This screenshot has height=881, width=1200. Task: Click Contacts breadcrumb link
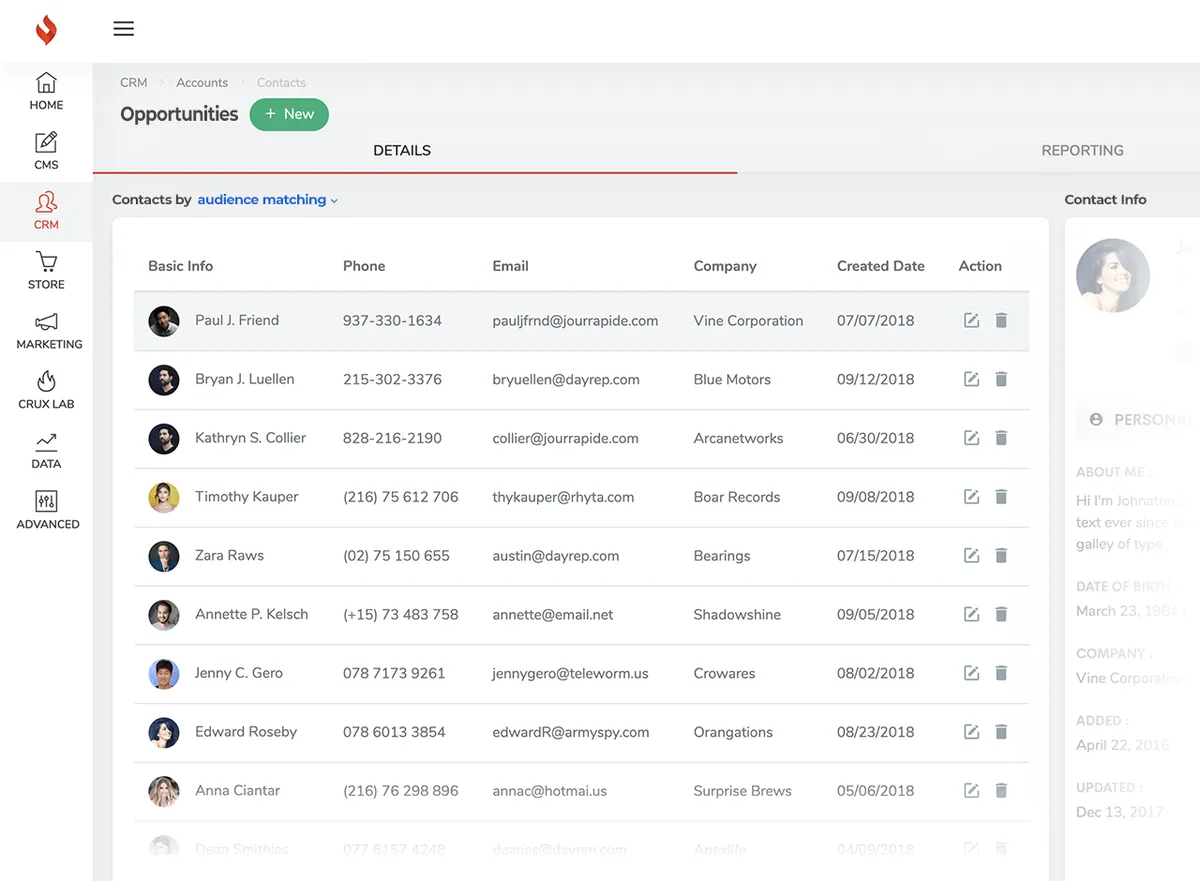[x=281, y=83]
